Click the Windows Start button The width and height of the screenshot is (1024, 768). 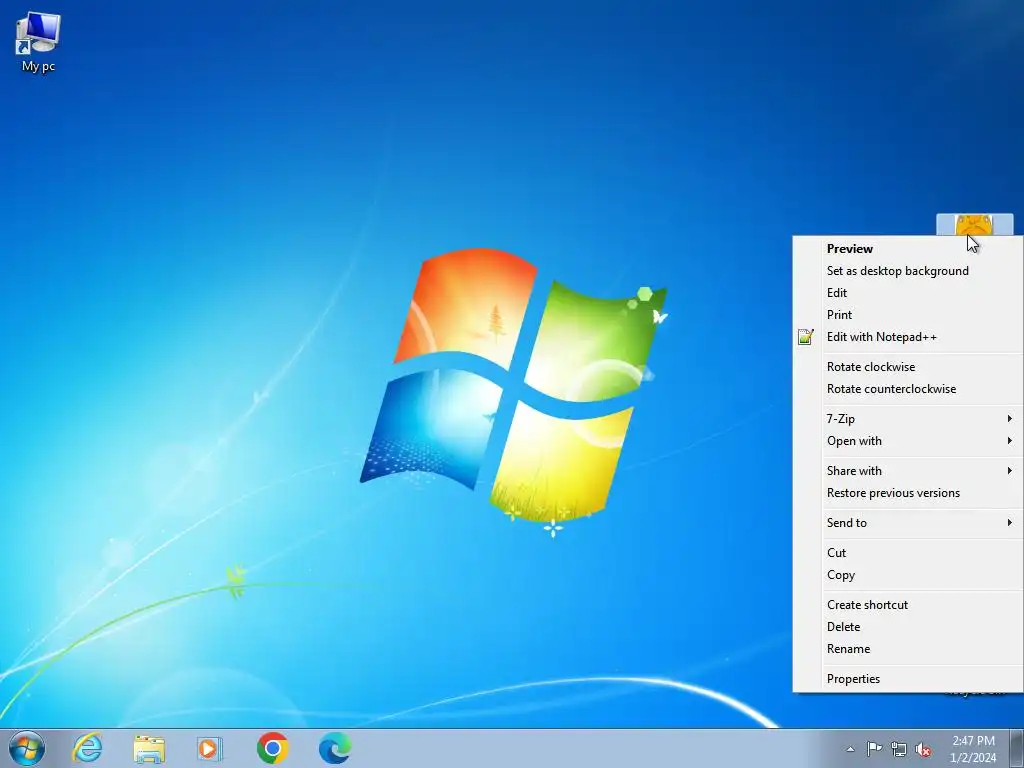pos(27,748)
